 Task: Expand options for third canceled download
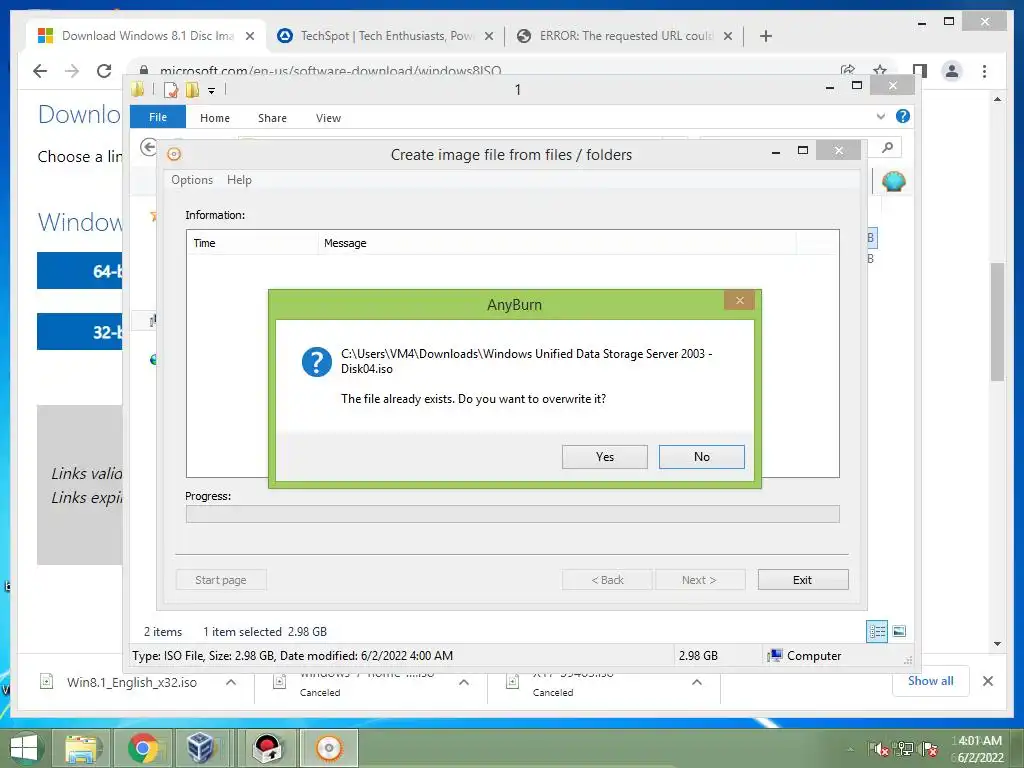click(697, 682)
